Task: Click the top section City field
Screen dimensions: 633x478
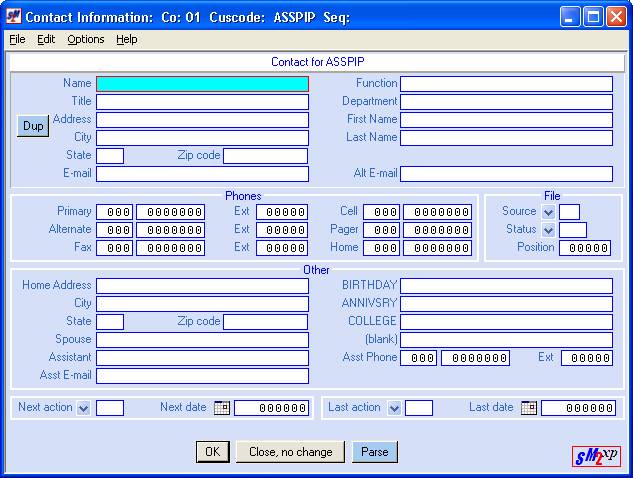Action: (202, 138)
